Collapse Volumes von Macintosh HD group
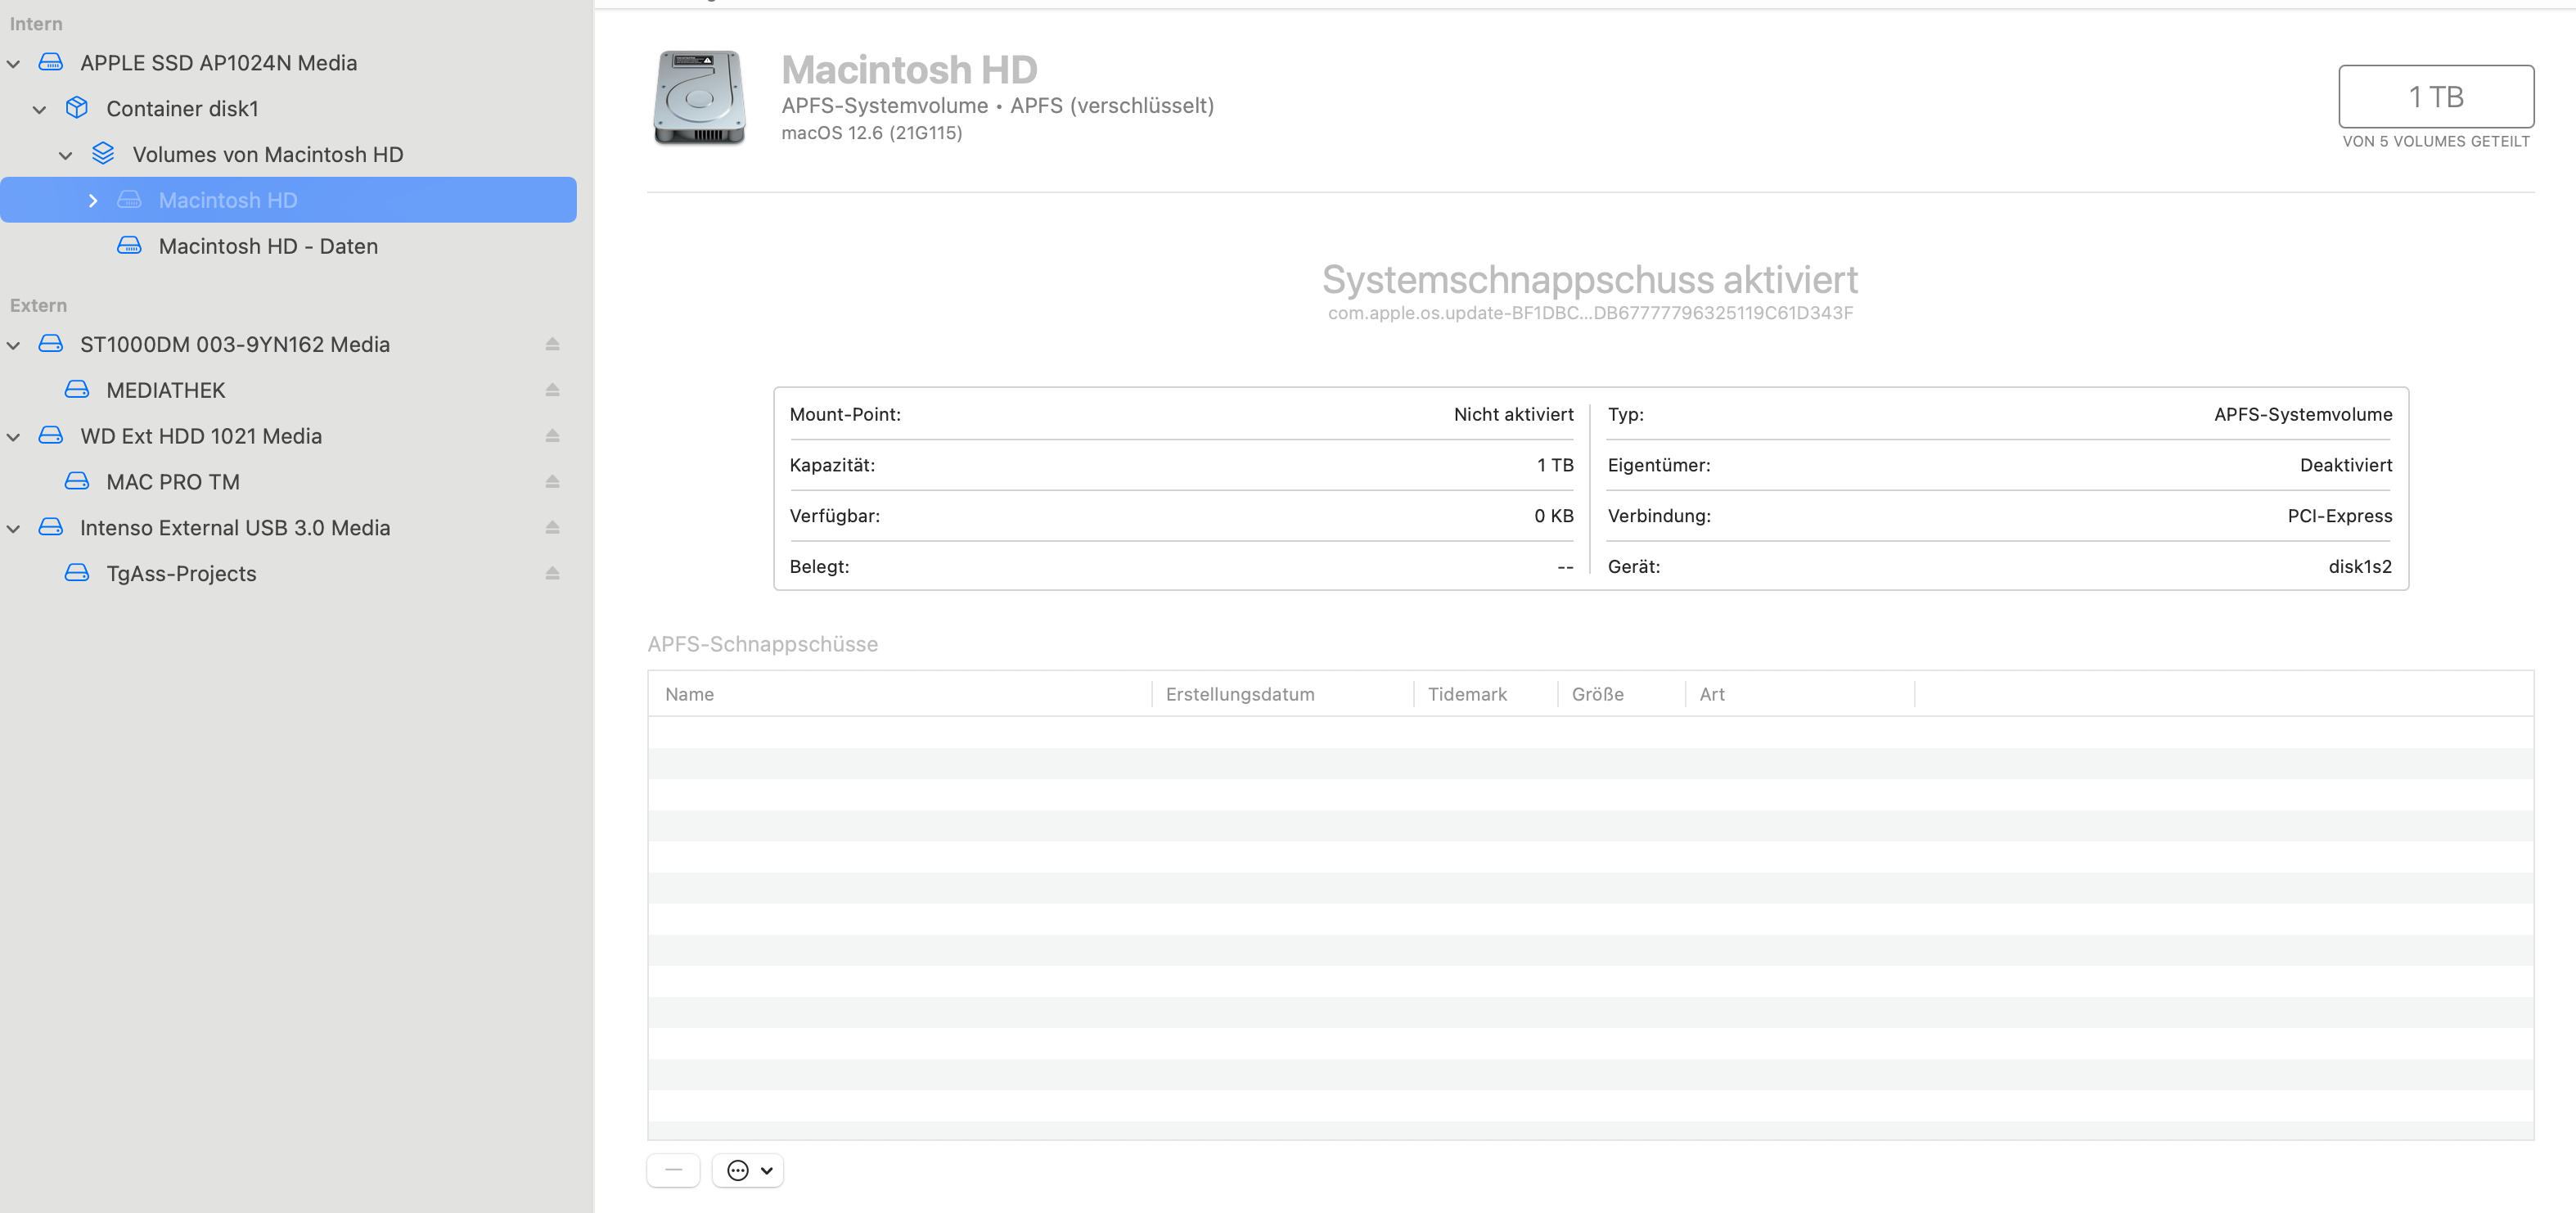The height and width of the screenshot is (1213, 2576). pyautogui.click(x=66, y=155)
